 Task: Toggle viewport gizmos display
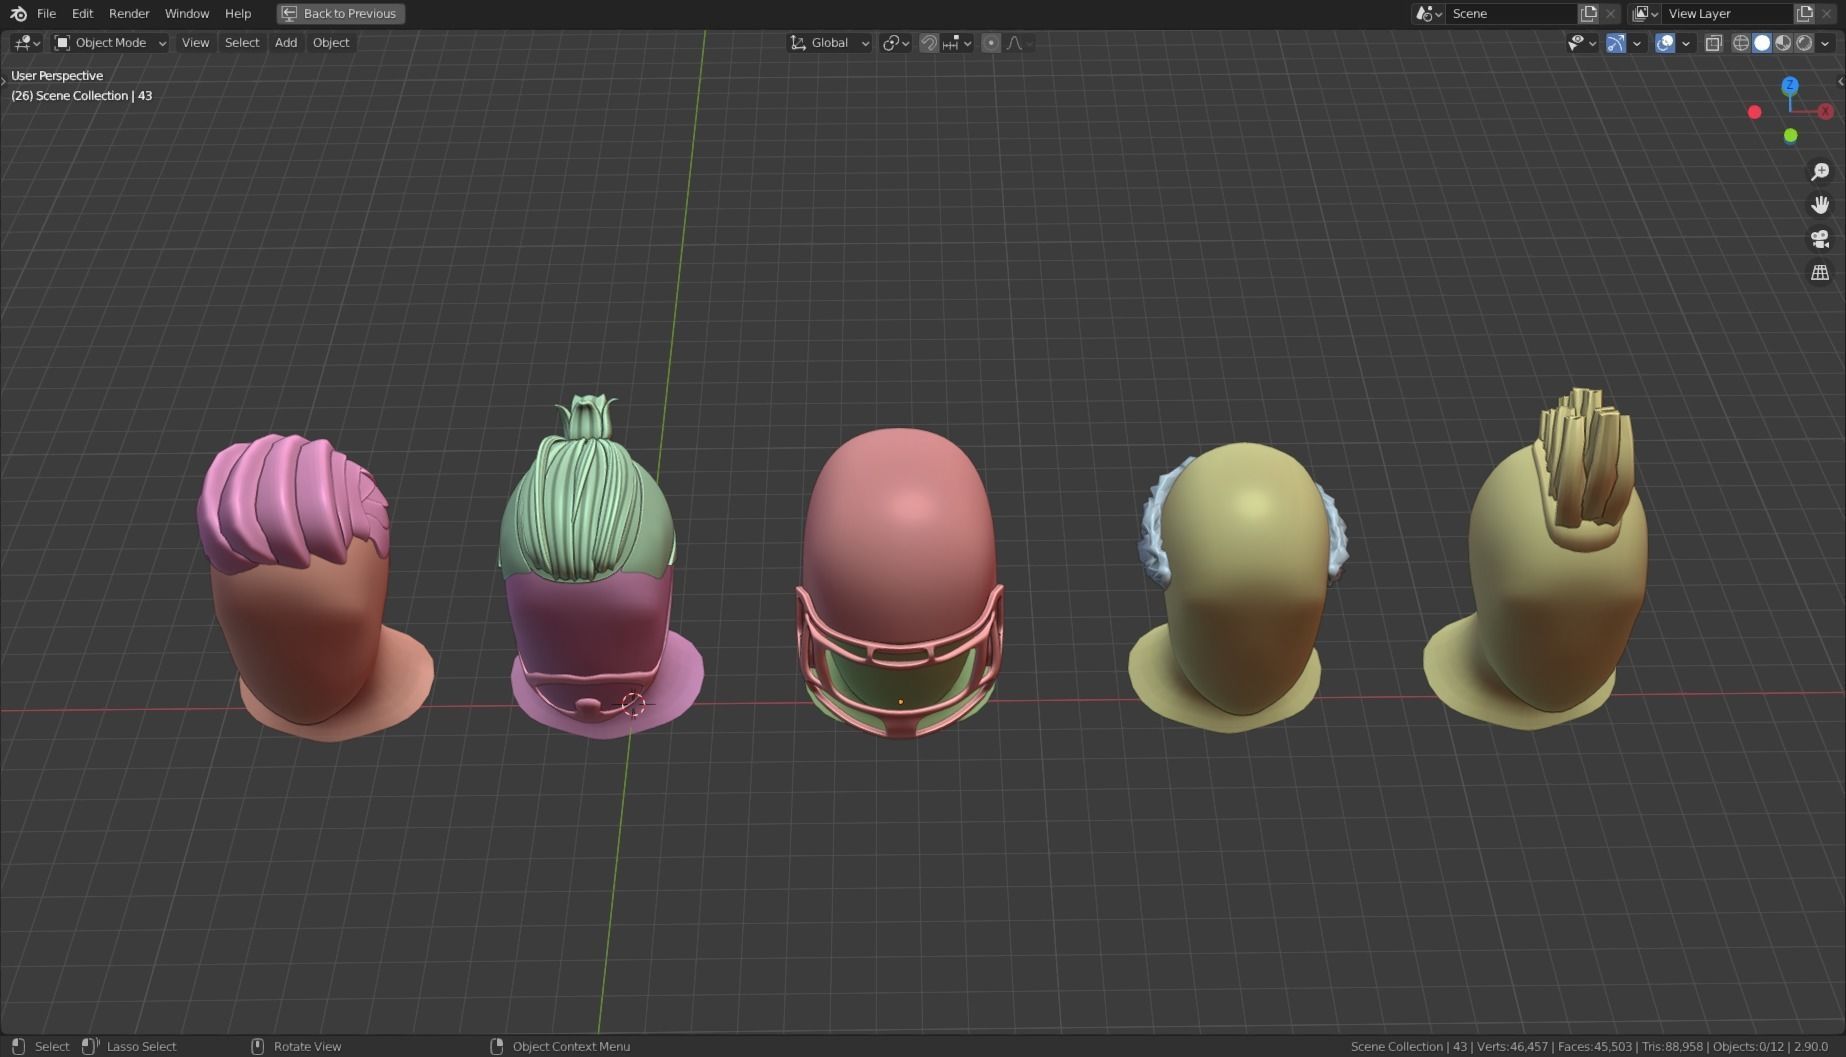tap(1615, 43)
